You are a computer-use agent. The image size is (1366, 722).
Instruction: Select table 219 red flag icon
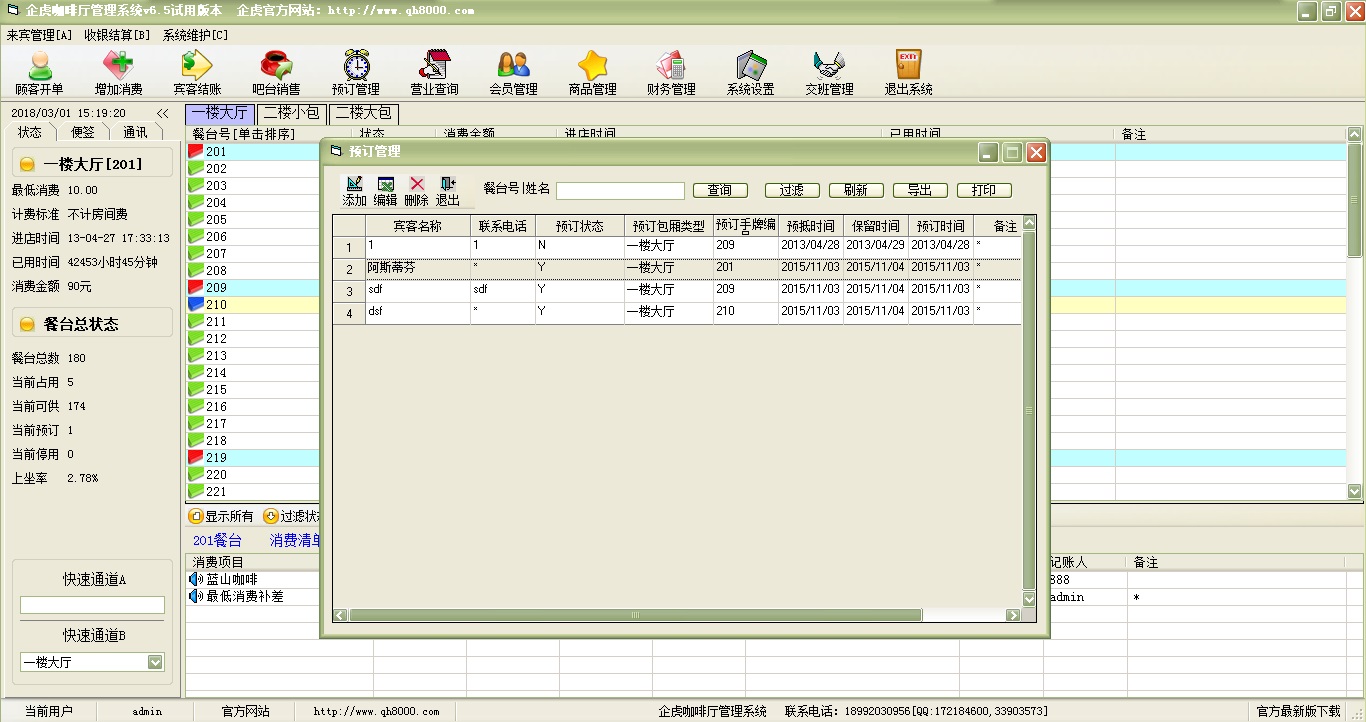pos(196,457)
